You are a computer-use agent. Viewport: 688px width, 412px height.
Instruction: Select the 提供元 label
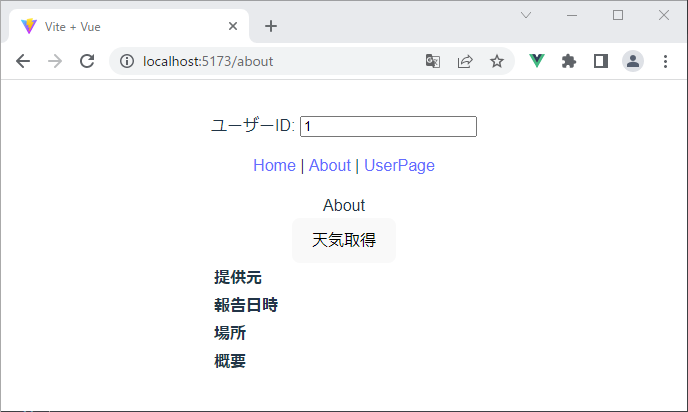(238, 277)
